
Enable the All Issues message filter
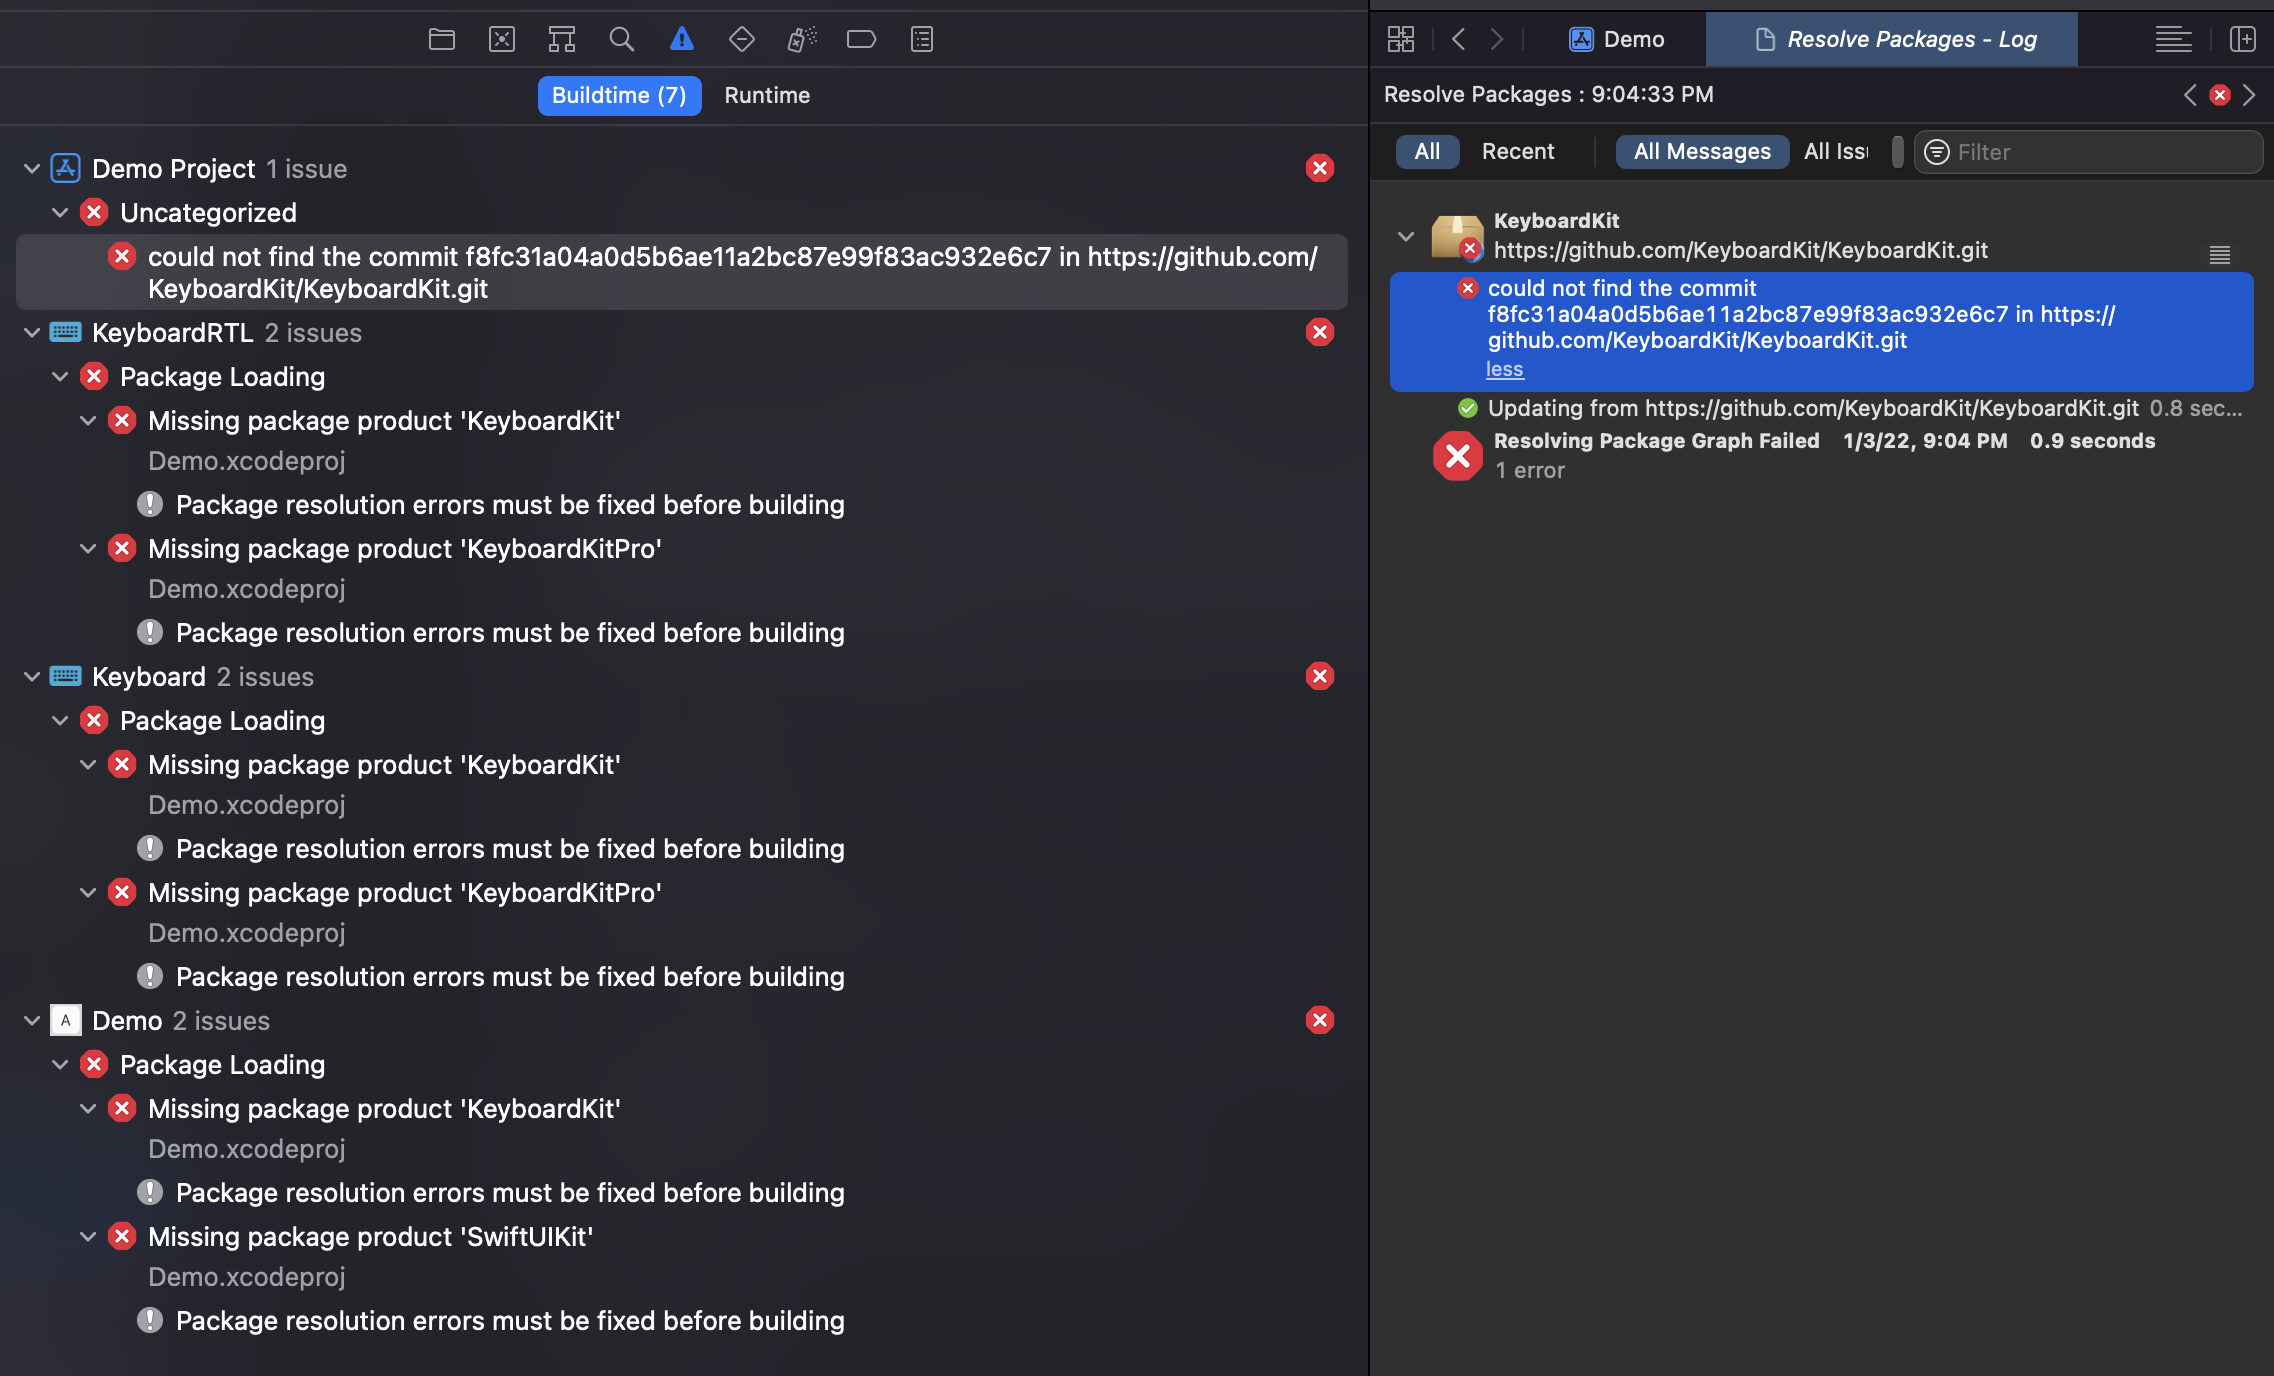click(1836, 151)
